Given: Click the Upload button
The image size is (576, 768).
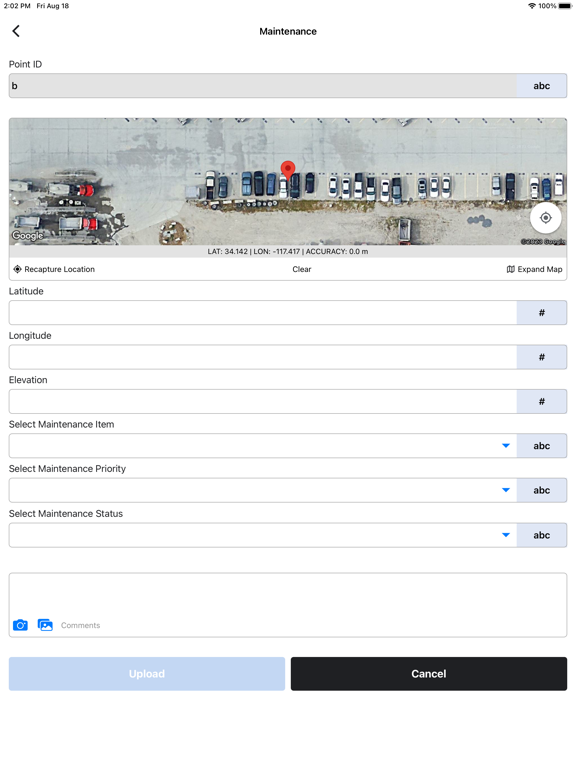Looking at the screenshot, I should [x=147, y=674].
